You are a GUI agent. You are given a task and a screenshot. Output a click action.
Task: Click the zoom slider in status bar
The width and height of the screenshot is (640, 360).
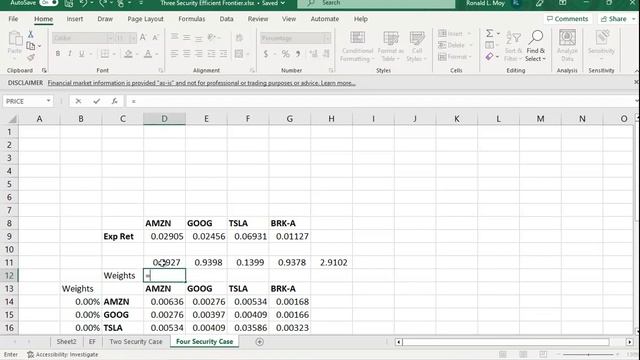pyautogui.click(x=588, y=354)
